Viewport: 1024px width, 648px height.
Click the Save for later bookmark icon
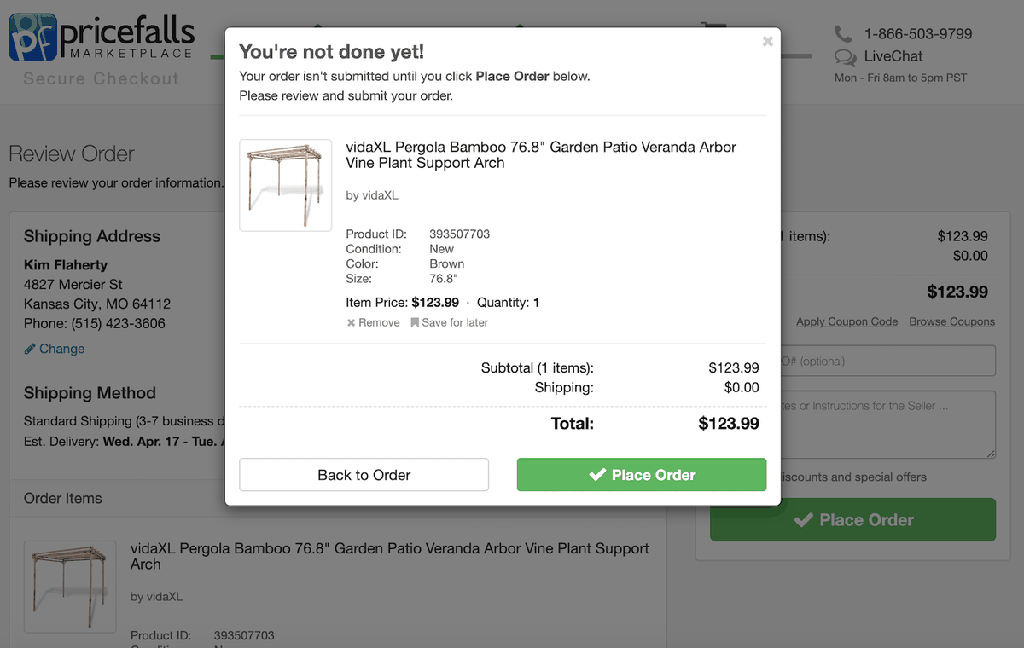(x=414, y=323)
